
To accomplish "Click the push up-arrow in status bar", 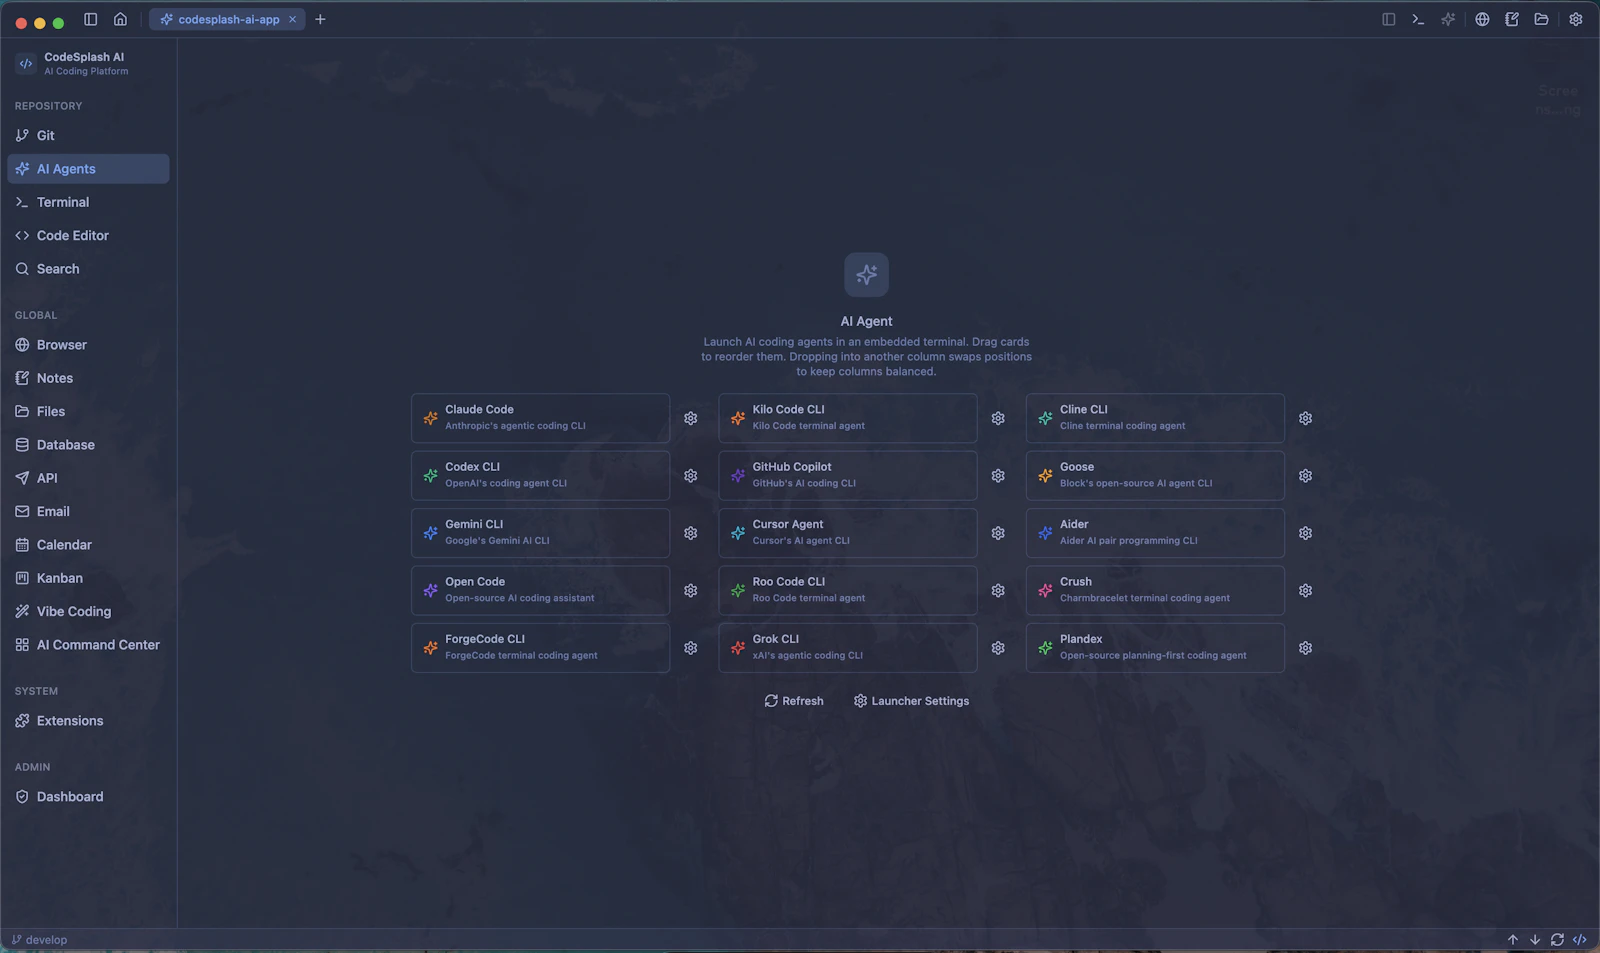I will pyautogui.click(x=1513, y=940).
